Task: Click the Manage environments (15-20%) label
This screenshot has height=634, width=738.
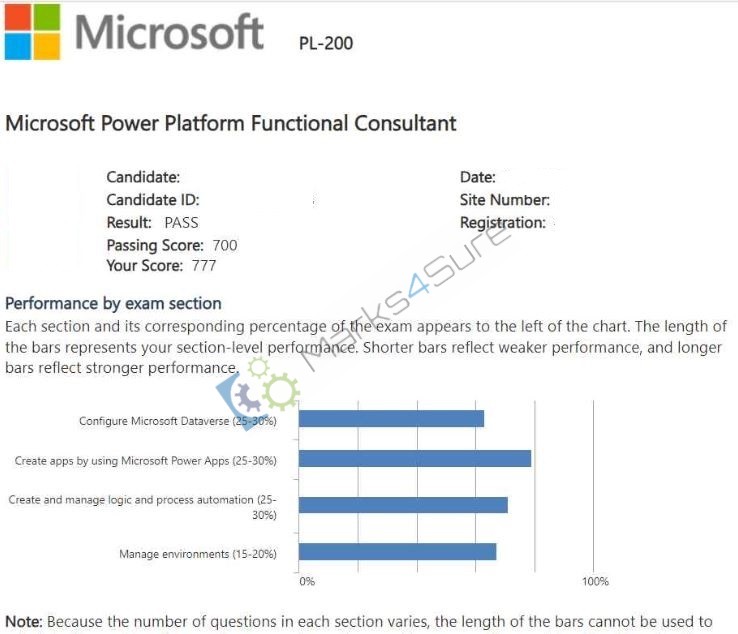Action: tap(198, 554)
